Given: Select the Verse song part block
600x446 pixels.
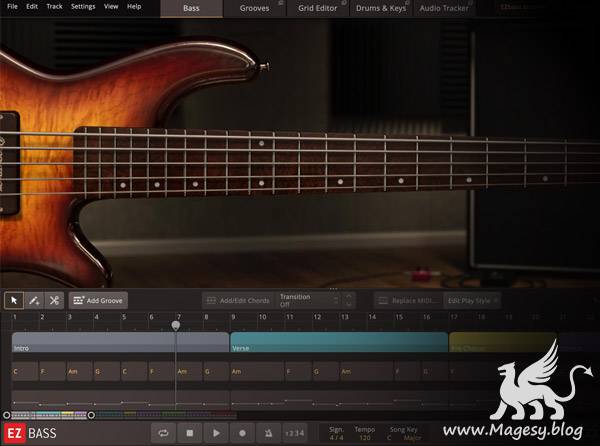Looking at the screenshot, I should pos(339,342).
